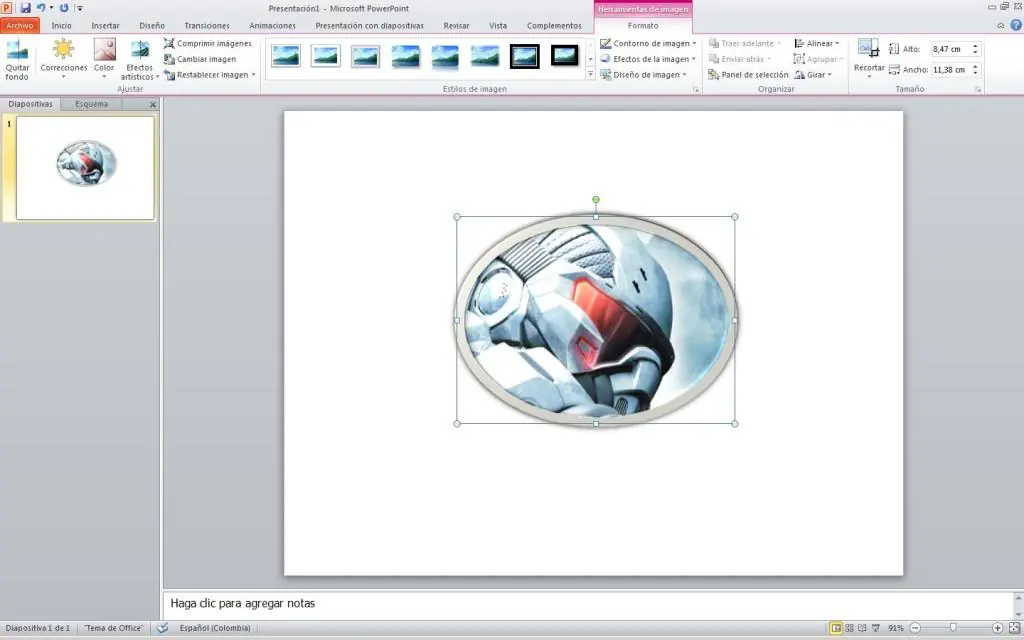Click zoom out minus button
Image resolution: width=1024 pixels, height=640 pixels.
point(915,628)
